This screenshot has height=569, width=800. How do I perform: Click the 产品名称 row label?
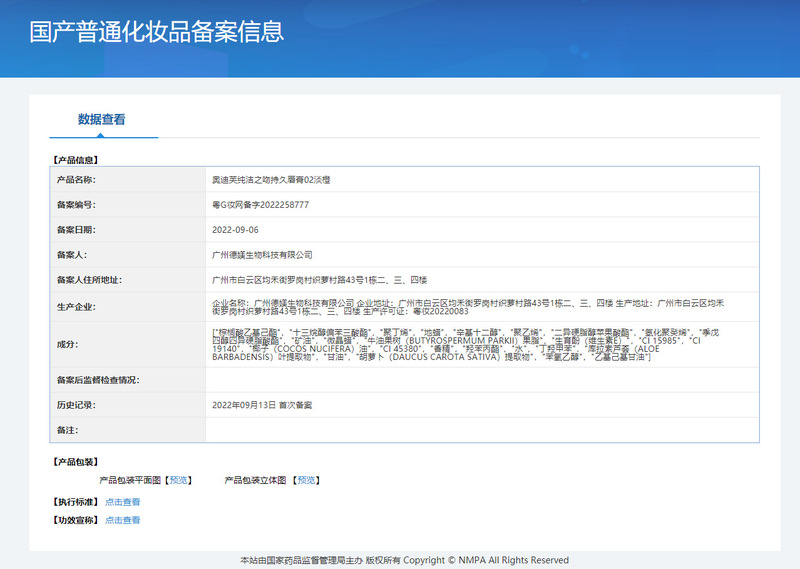76,180
